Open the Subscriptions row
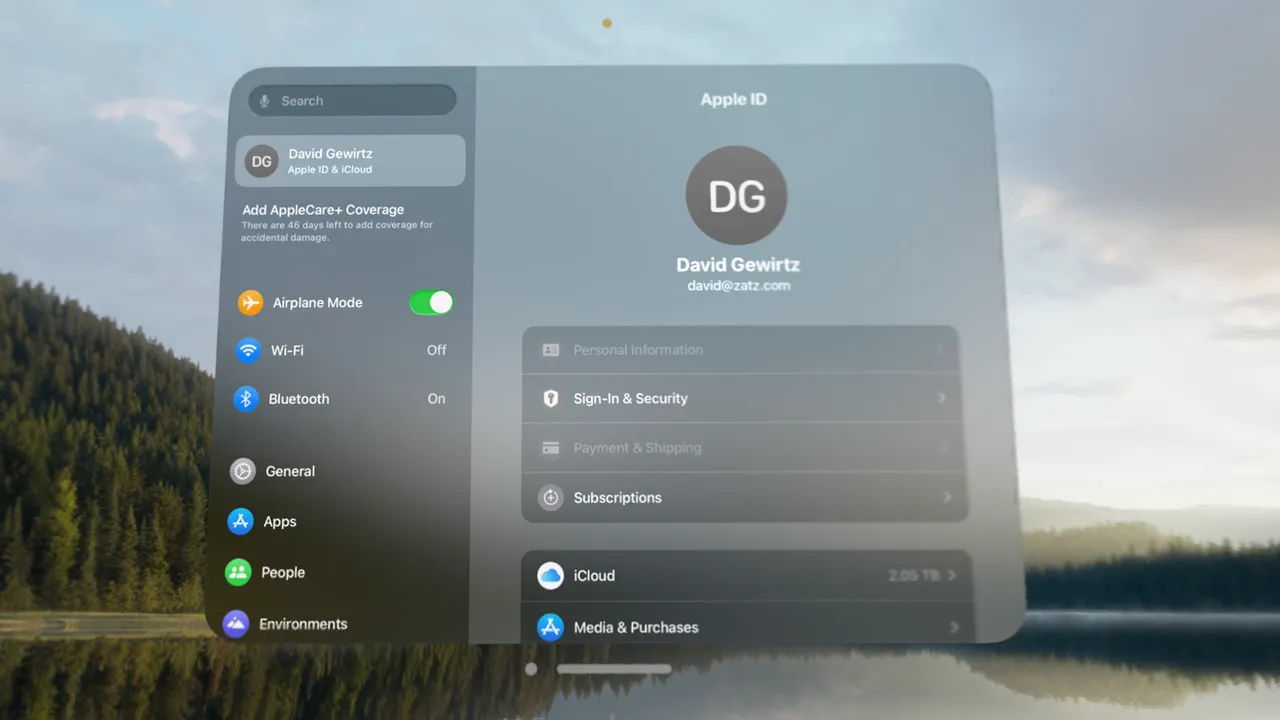 point(744,497)
